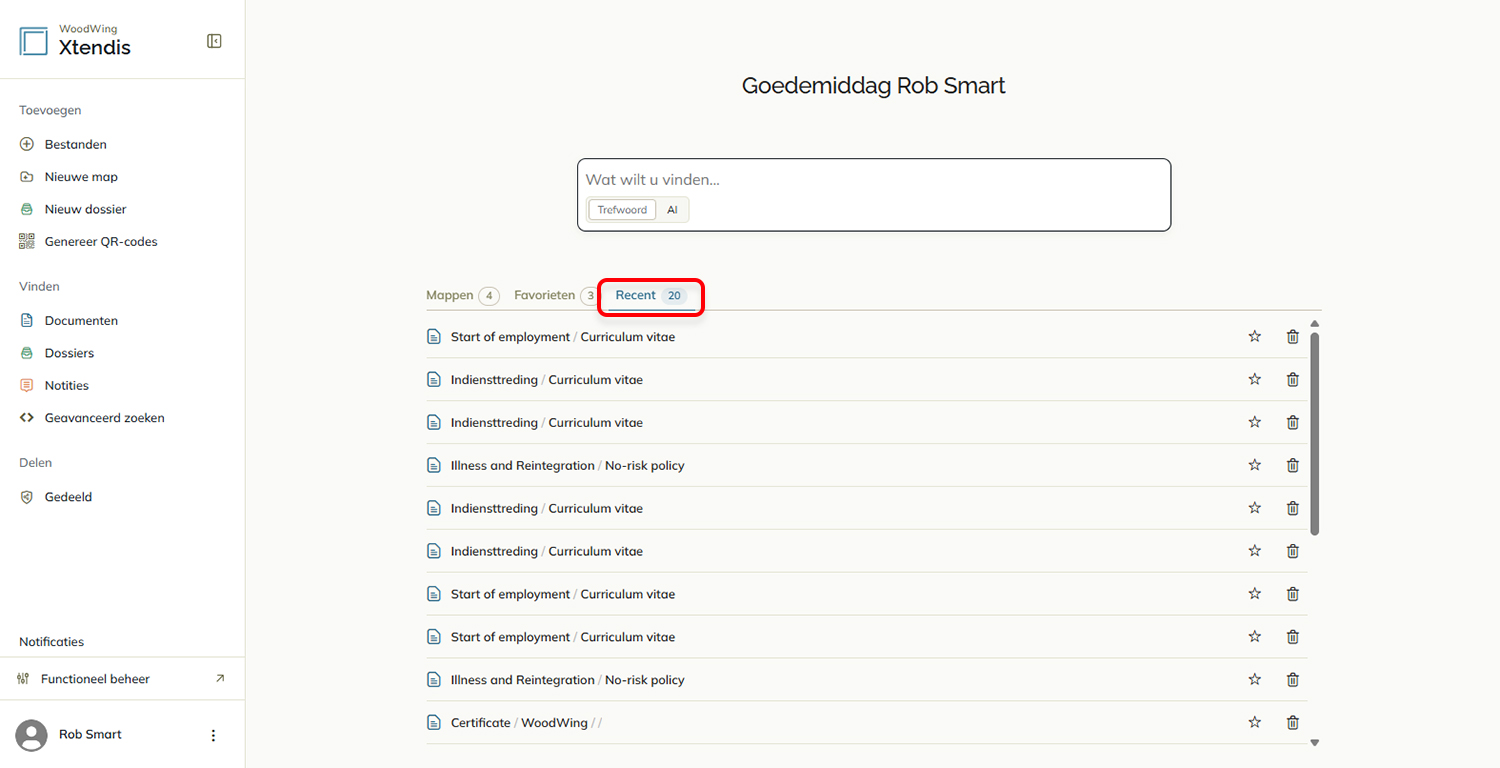1500x768 pixels.
Task: Click the Rob Smart avatar
Action: tap(32, 735)
